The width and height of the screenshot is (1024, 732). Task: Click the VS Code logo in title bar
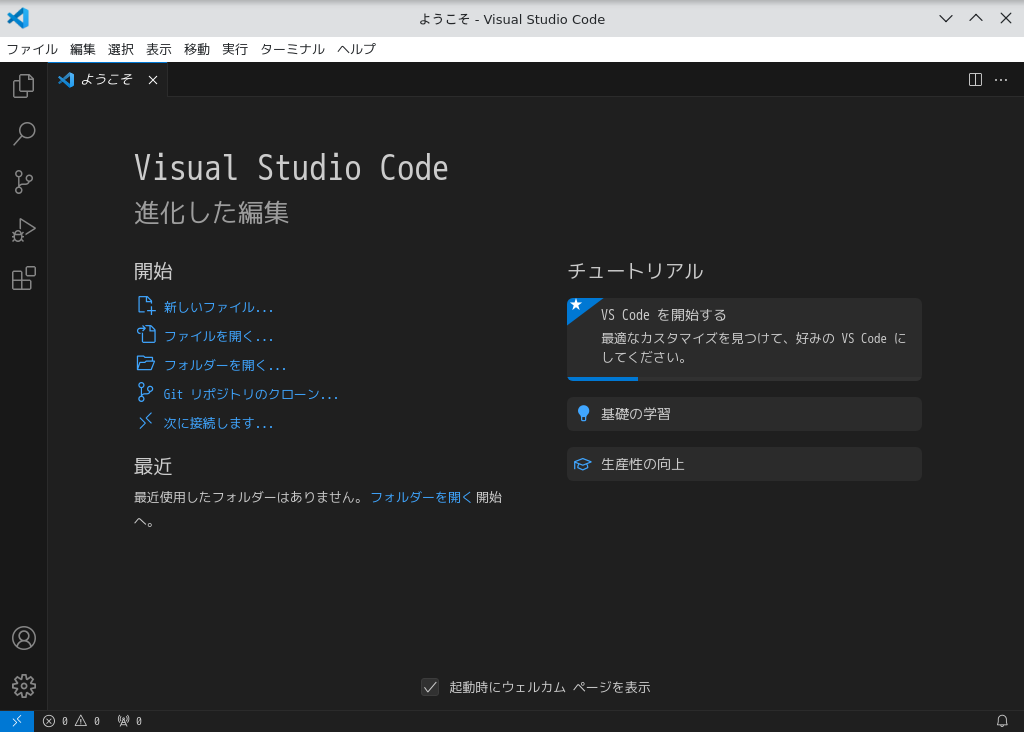(x=18, y=18)
